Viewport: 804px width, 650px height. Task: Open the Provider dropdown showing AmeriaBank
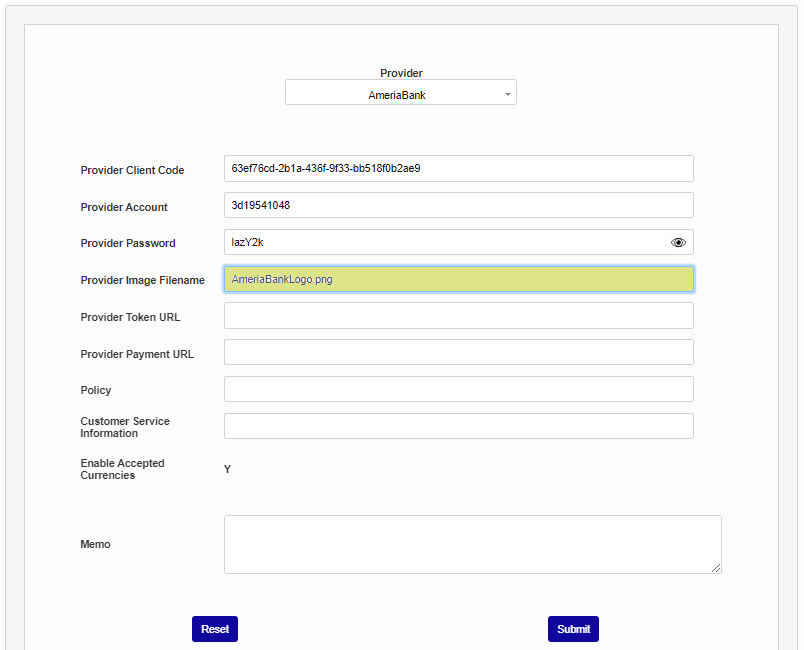400,93
